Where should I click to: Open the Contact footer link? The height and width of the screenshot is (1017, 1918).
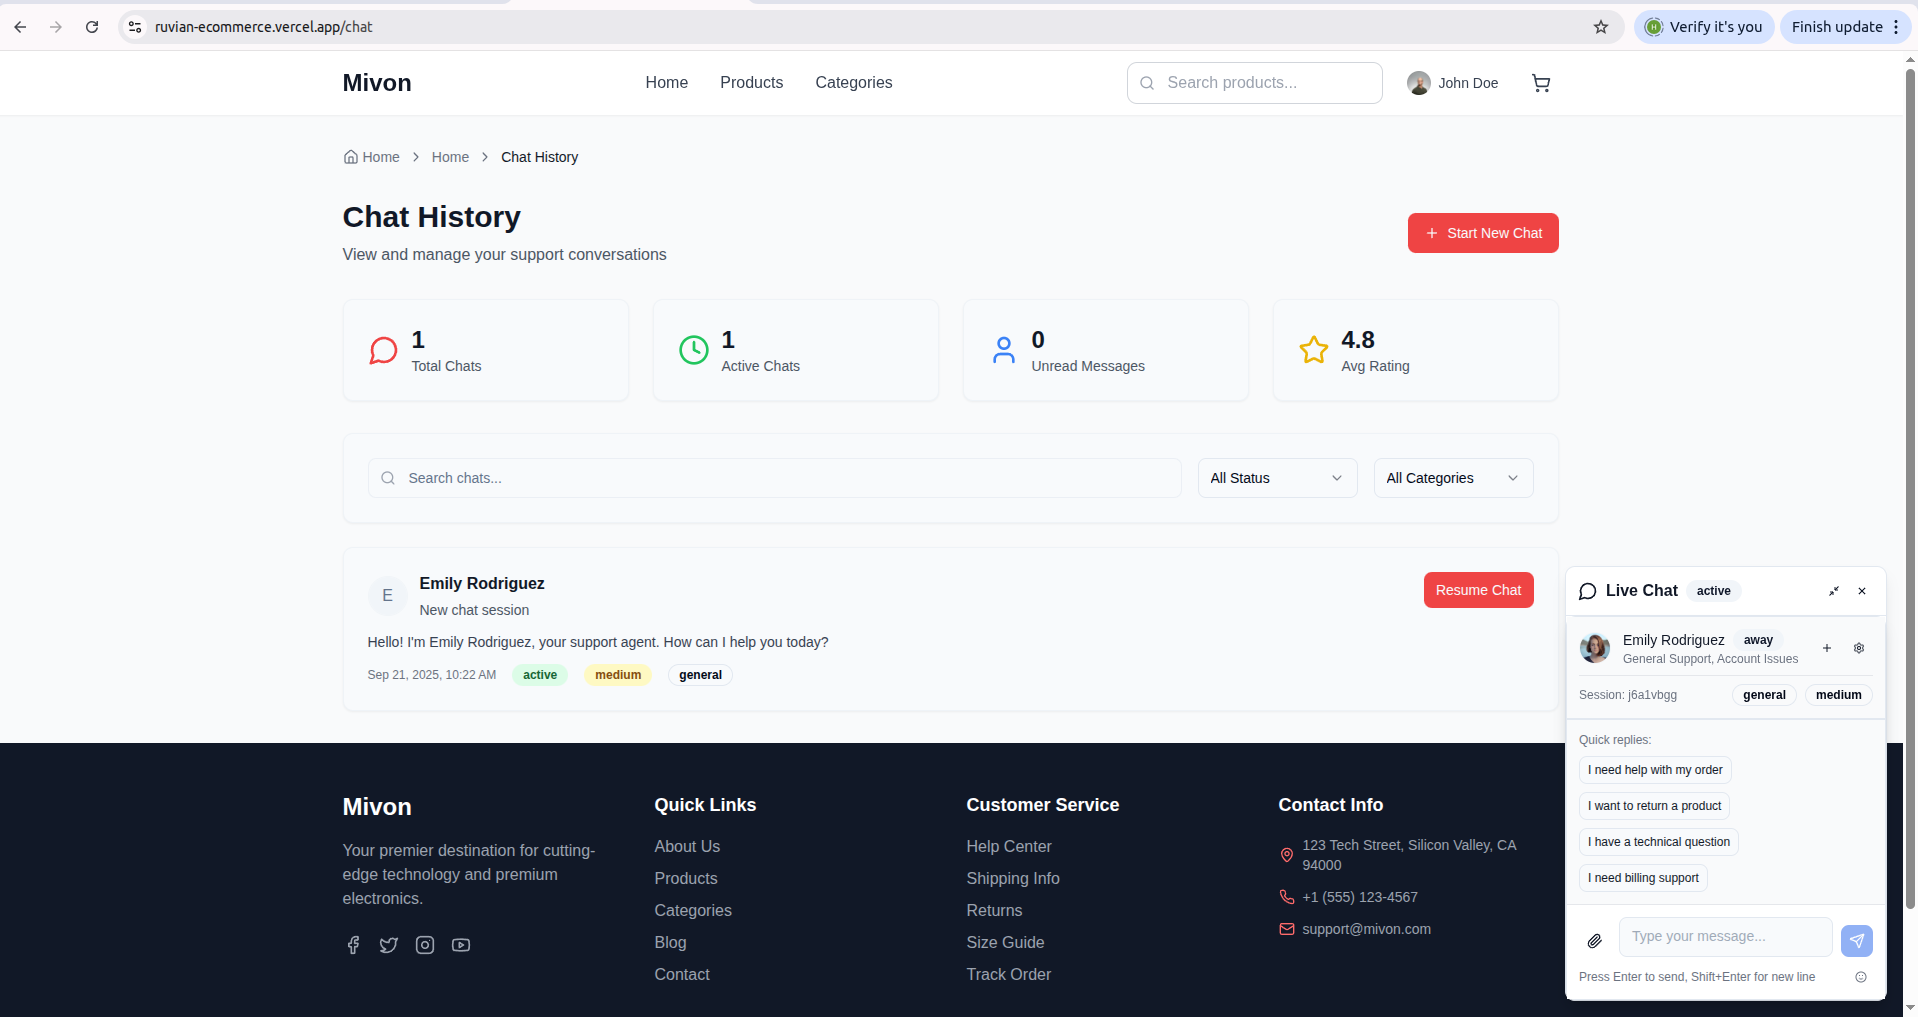(682, 974)
